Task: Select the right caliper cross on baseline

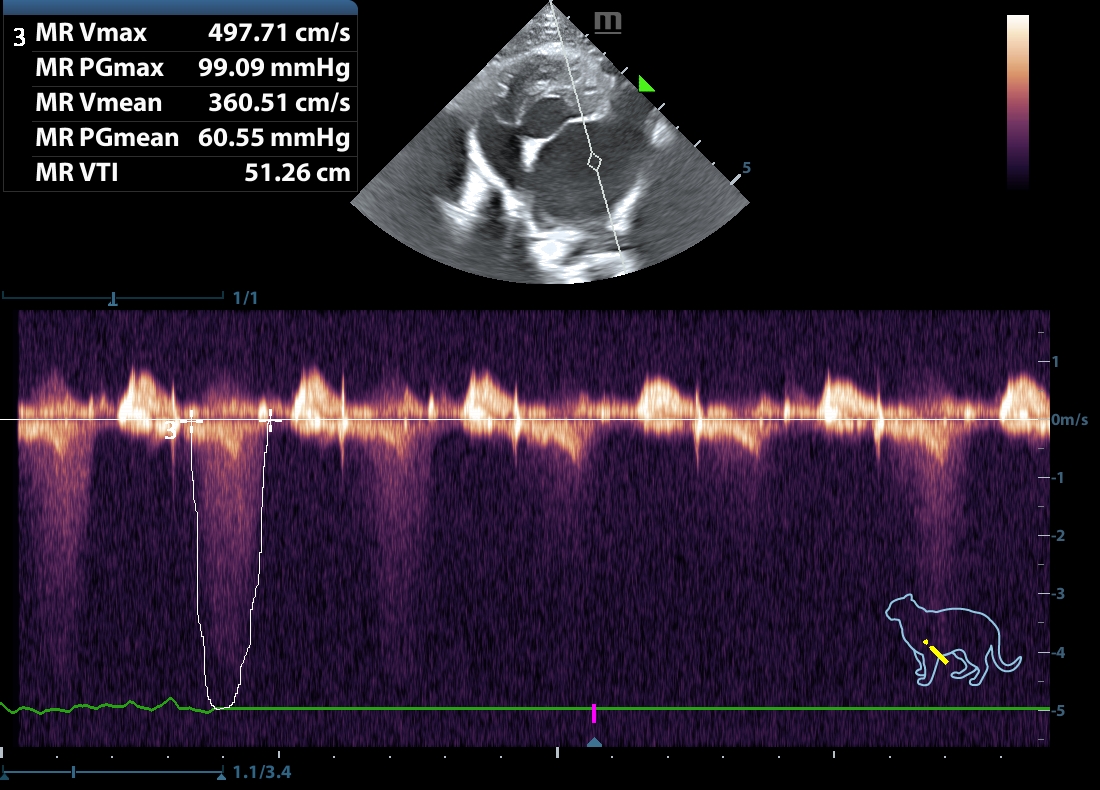Action: click(267, 420)
